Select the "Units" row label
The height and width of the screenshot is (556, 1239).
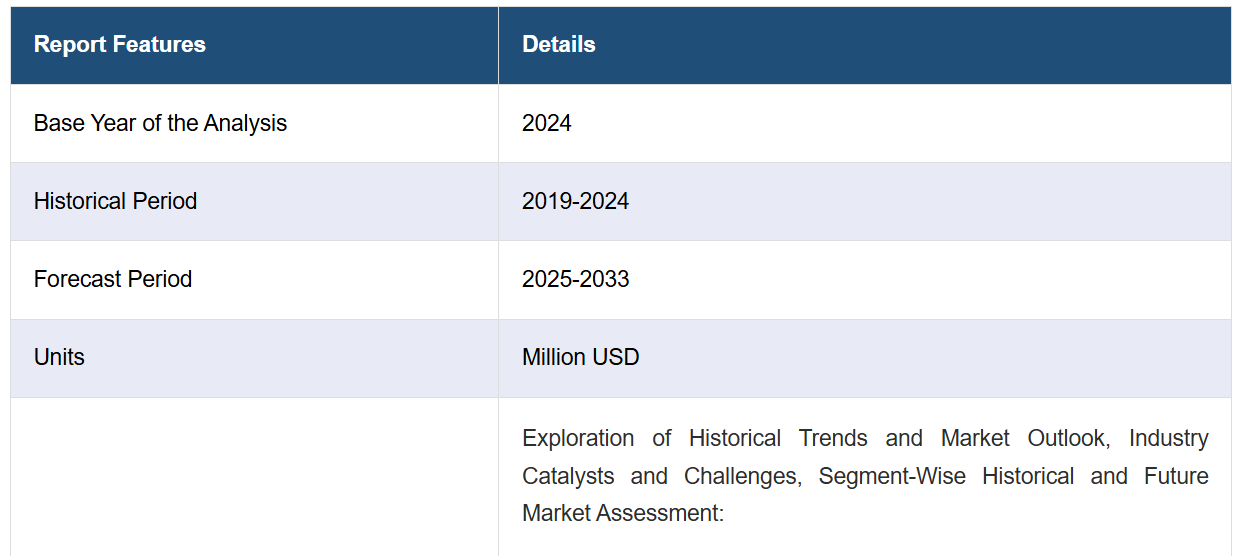(x=59, y=357)
